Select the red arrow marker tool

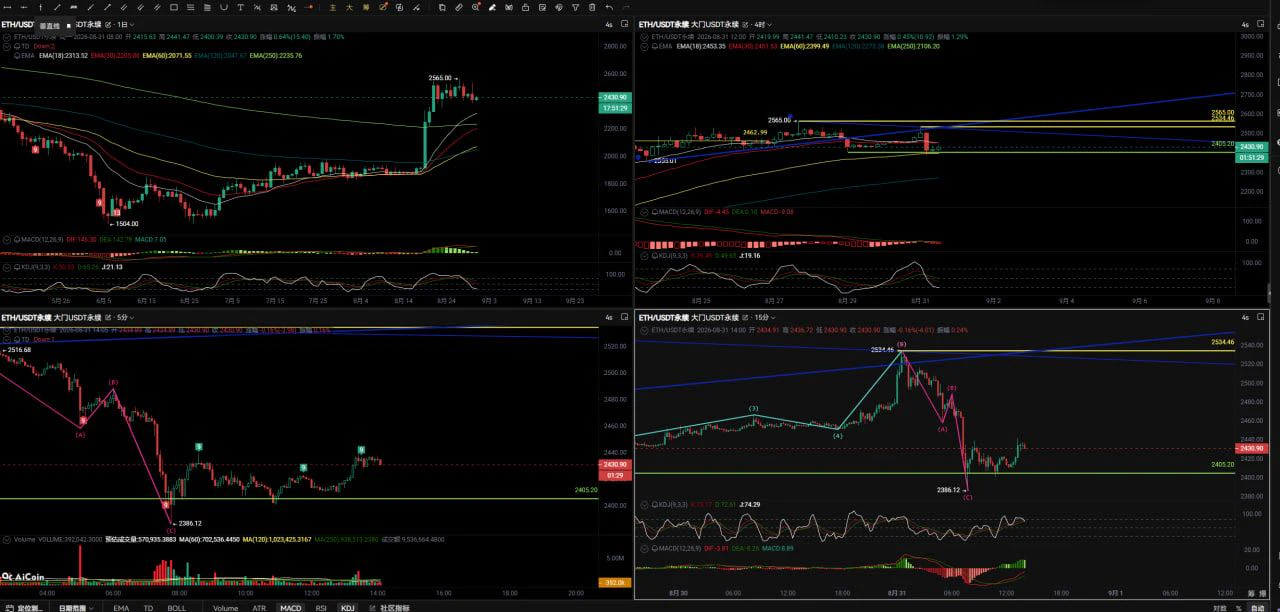click(x=309, y=7)
